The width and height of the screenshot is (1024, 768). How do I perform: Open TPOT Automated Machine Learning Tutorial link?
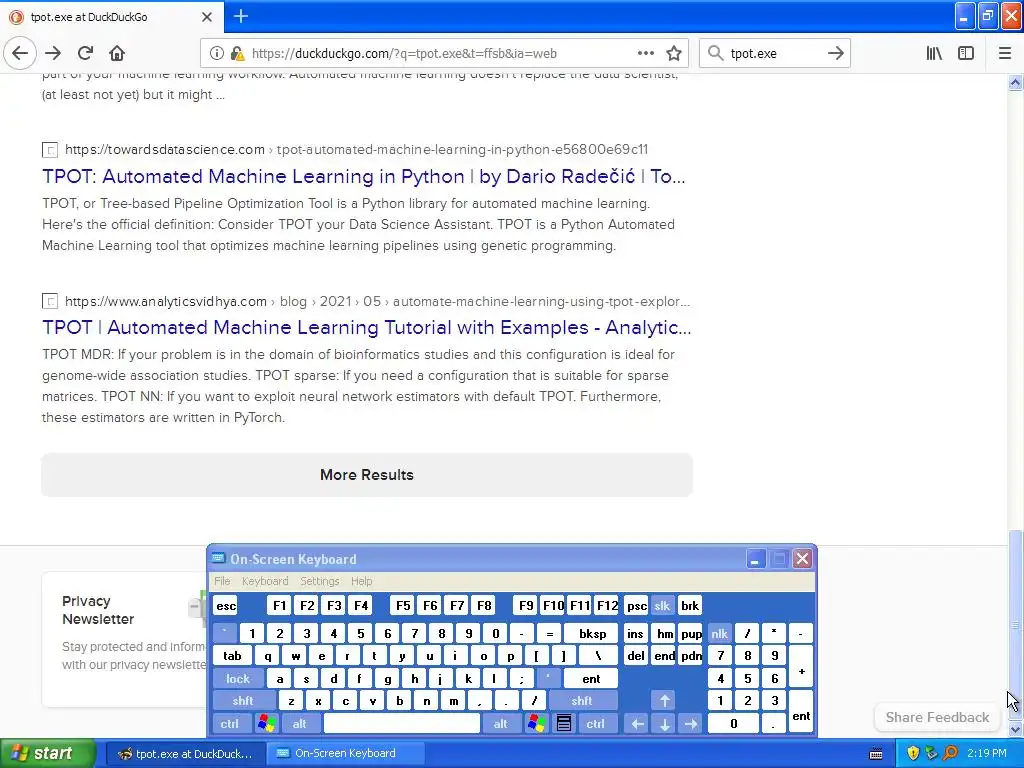point(366,327)
